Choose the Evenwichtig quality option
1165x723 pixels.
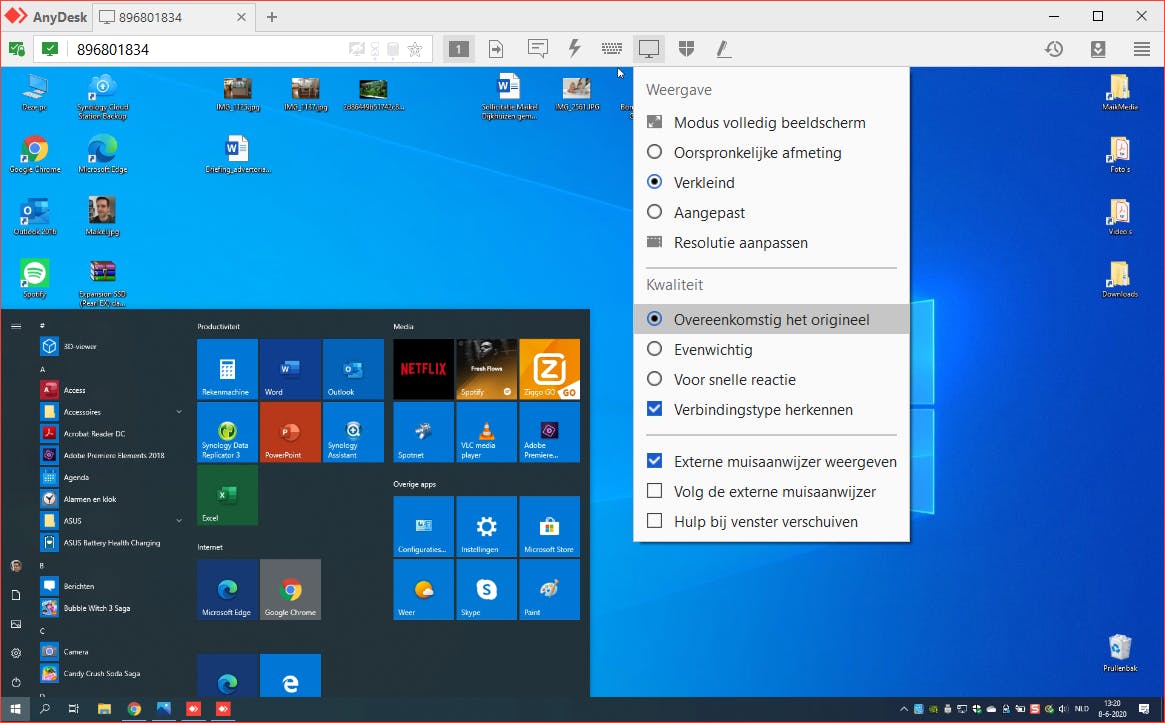tap(726, 350)
